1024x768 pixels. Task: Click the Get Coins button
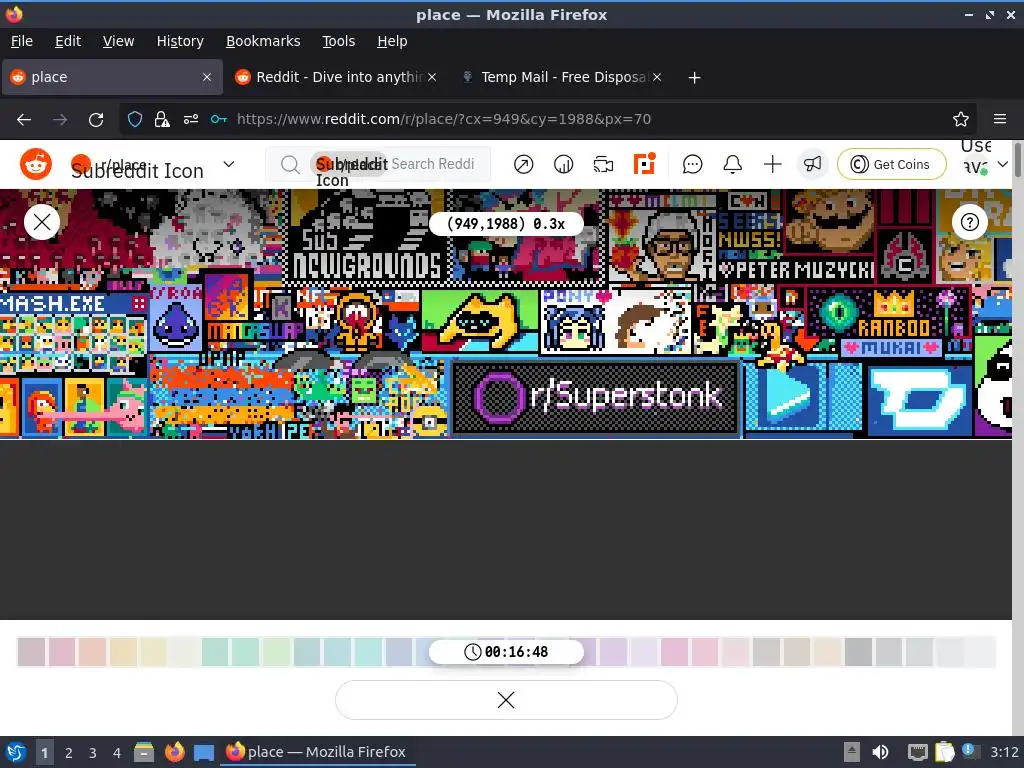891,165
